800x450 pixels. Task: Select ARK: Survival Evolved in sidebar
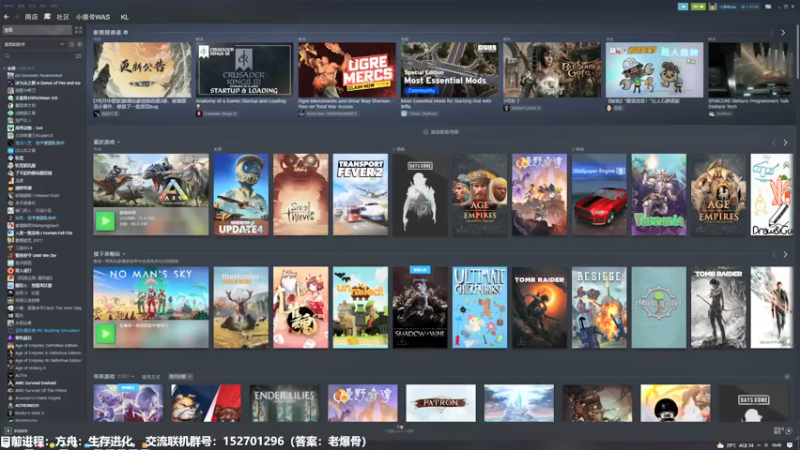[x=32, y=383]
